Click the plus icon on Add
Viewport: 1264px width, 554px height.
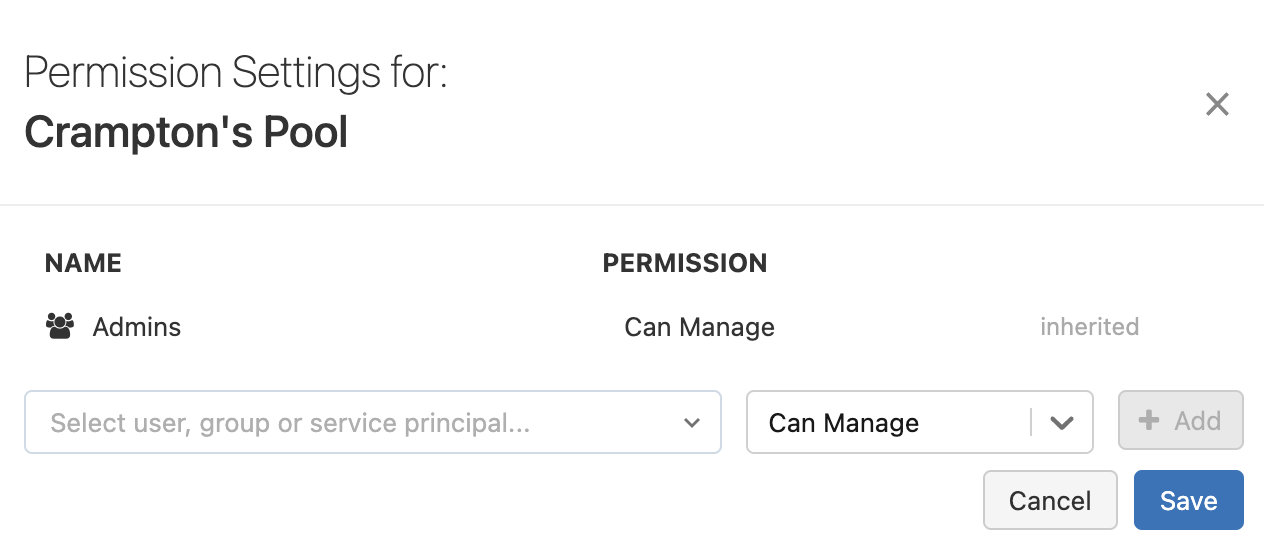(x=1150, y=421)
